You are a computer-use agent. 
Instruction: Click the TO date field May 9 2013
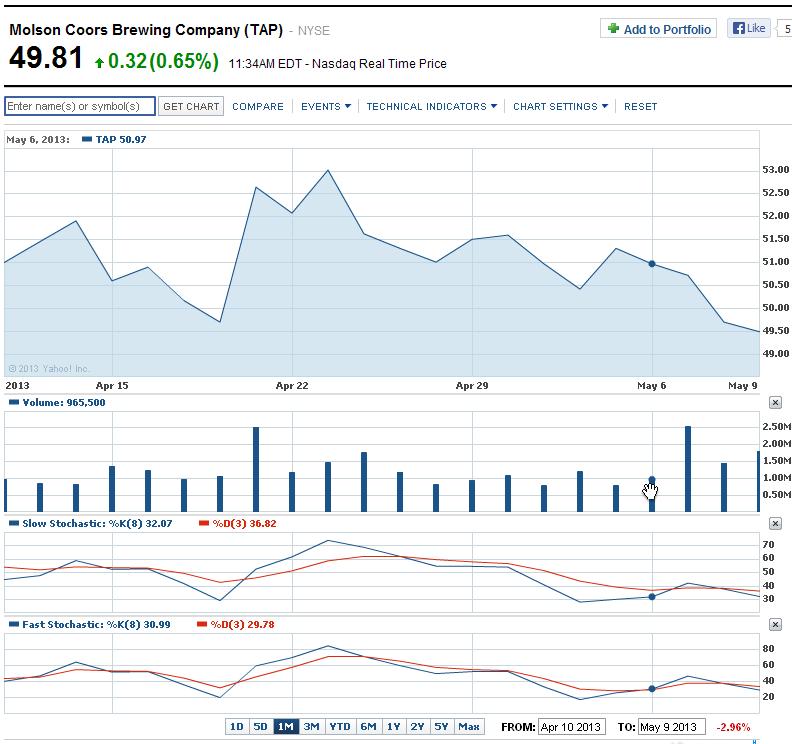coord(671,727)
